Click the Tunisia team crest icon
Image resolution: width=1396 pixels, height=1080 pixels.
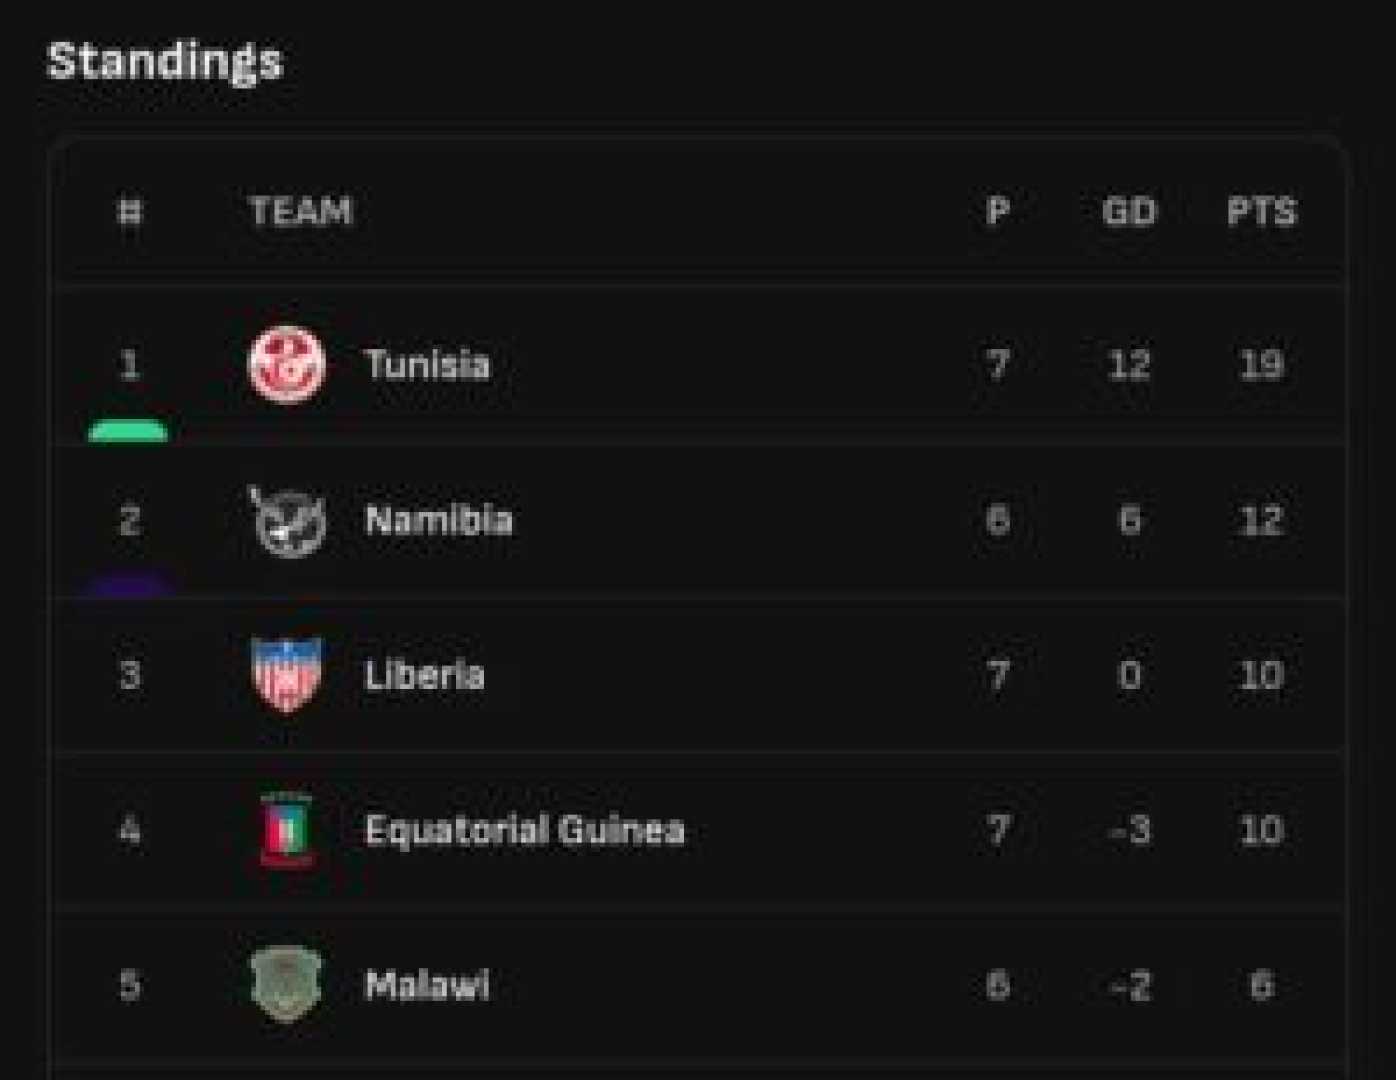click(x=287, y=365)
